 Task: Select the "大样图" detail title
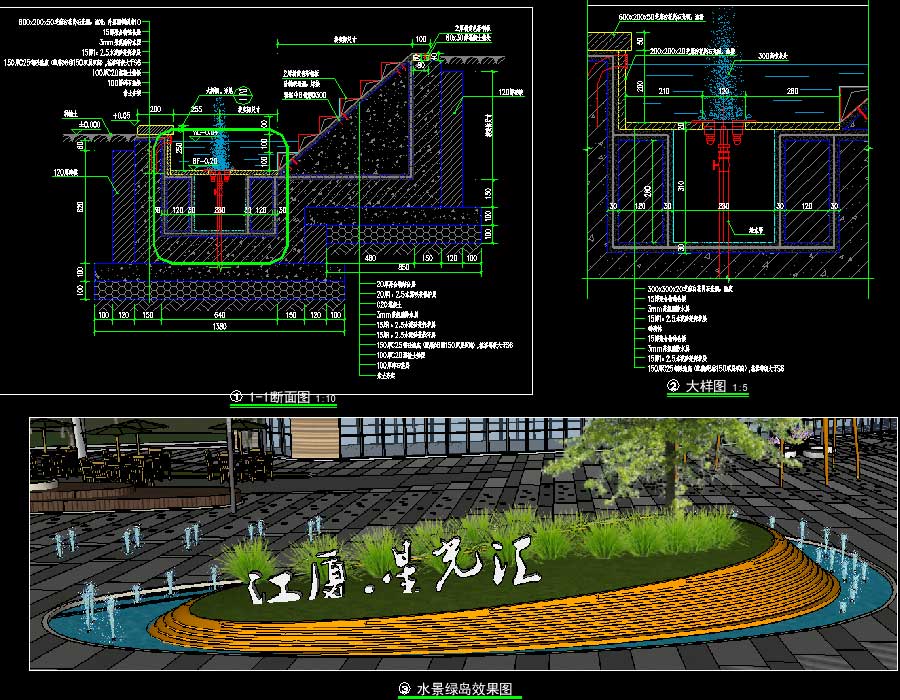pyautogui.click(x=705, y=386)
